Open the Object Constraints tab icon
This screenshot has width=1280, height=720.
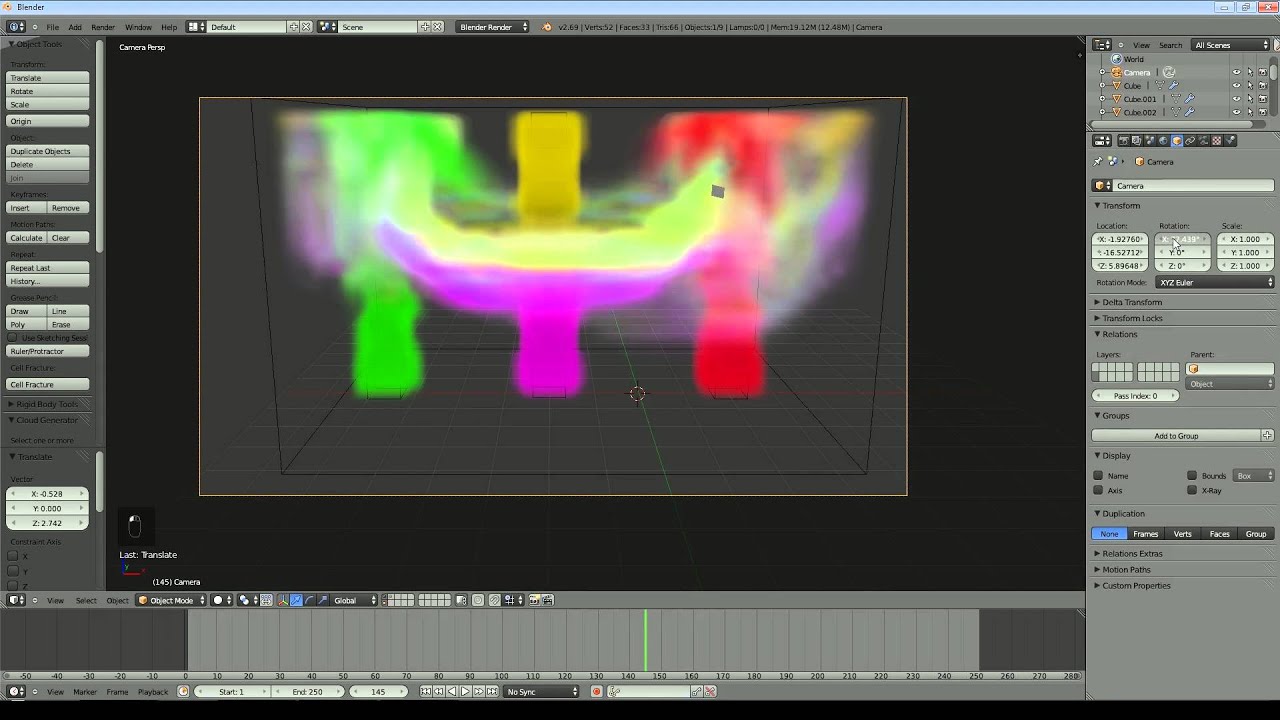1190,141
